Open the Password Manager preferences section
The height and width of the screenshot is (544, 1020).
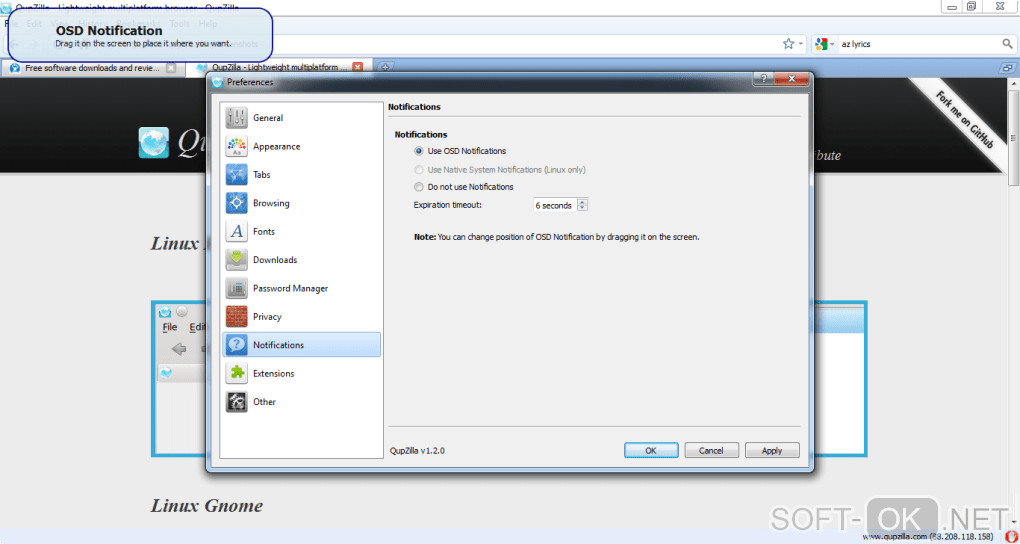click(x=301, y=288)
